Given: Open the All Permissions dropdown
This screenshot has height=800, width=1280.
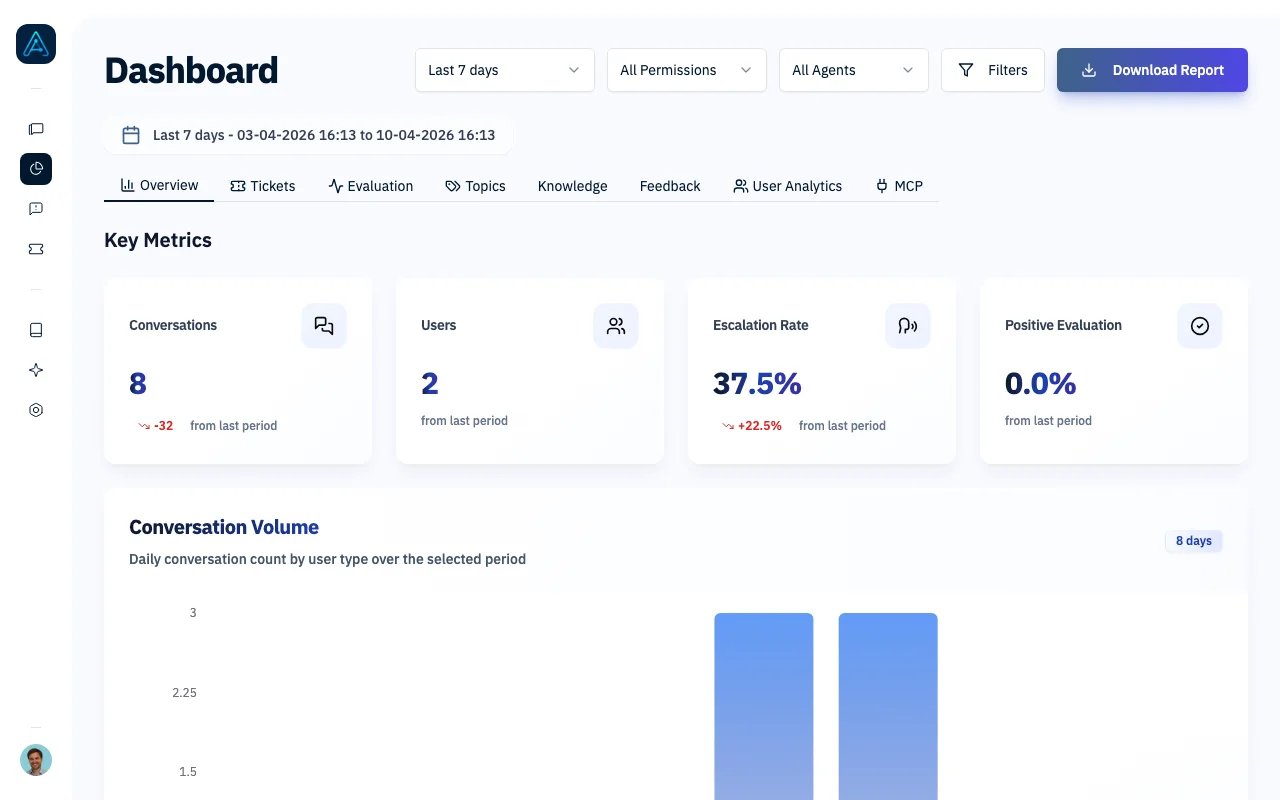Looking at the screenshot, I should (x=687, y=70).
